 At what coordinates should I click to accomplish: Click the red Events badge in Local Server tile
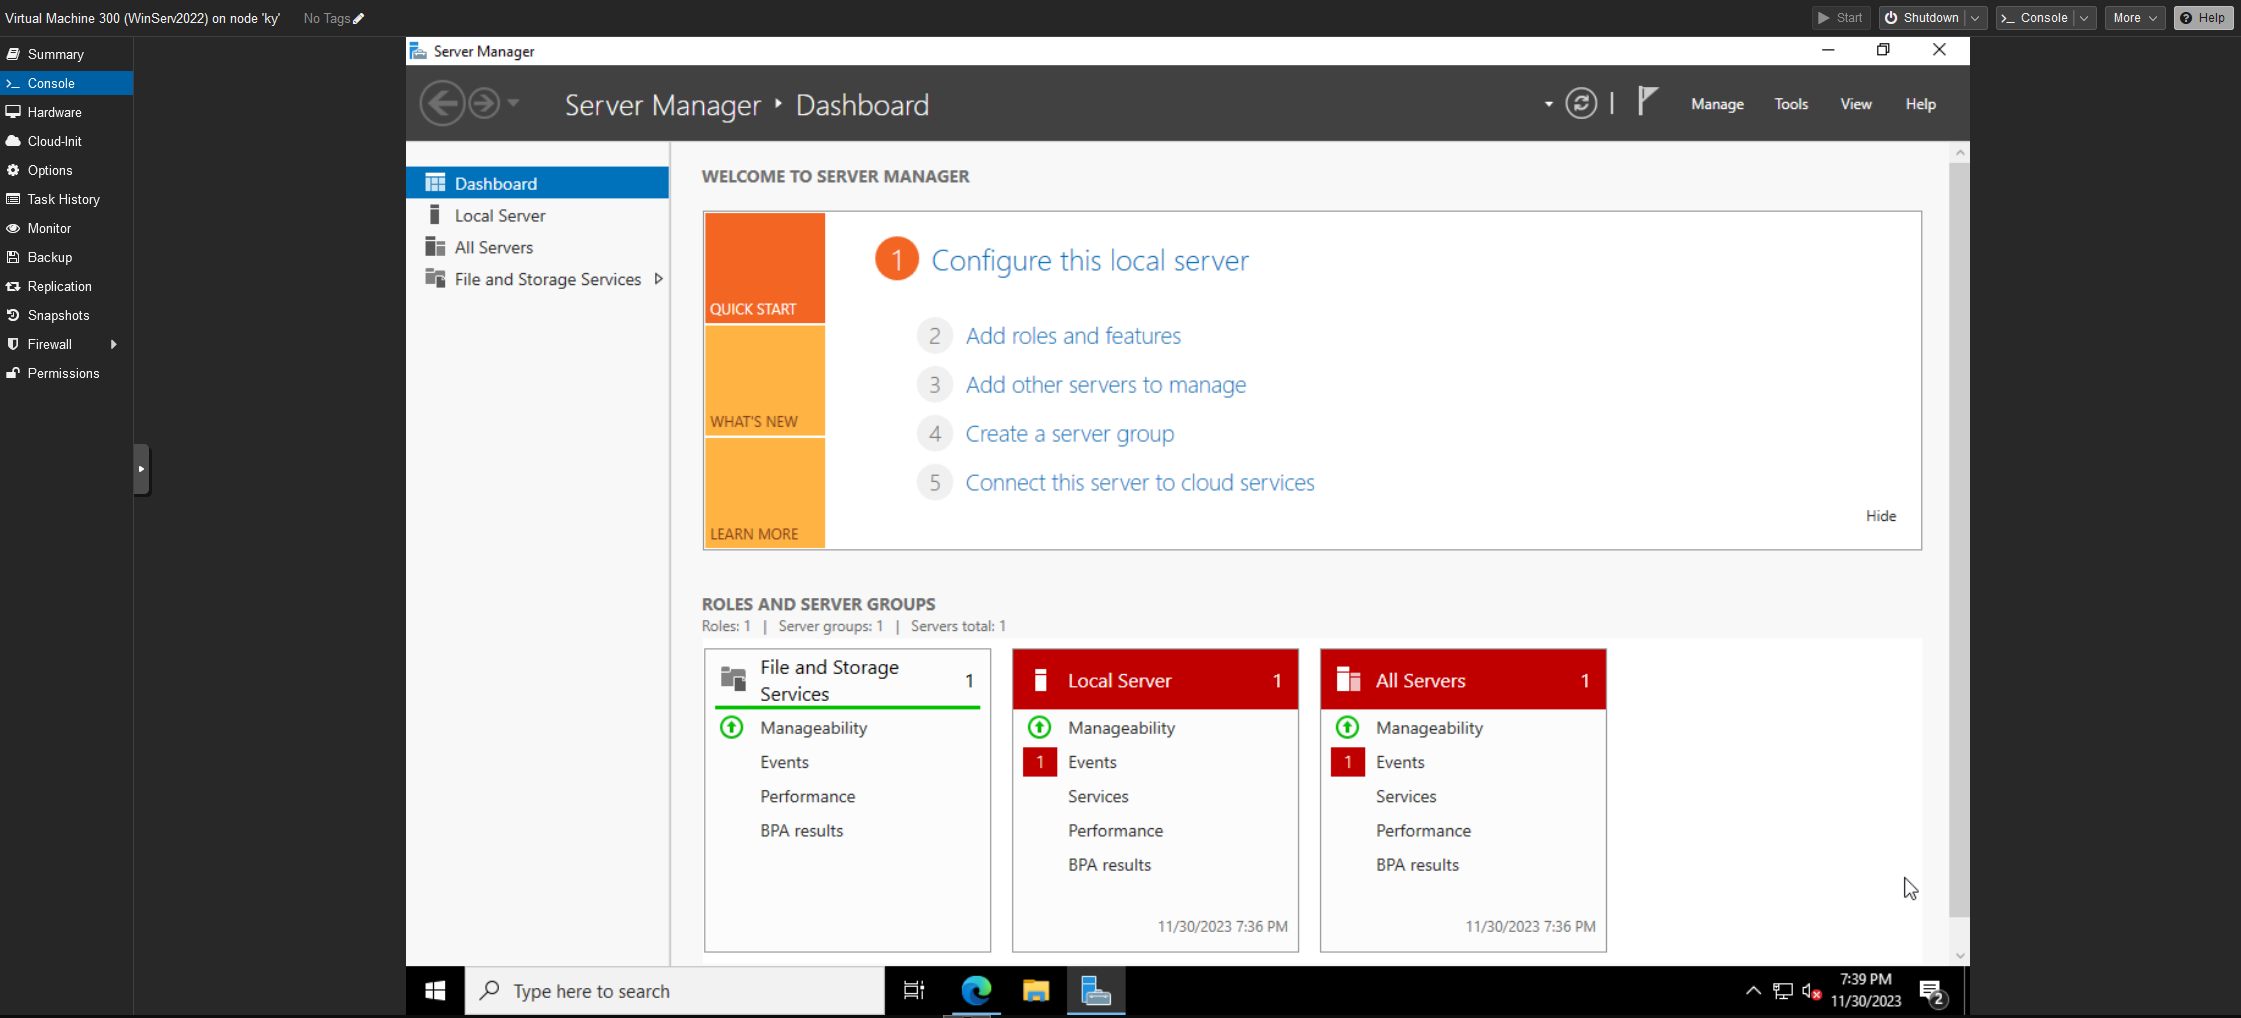point(1040,762)
